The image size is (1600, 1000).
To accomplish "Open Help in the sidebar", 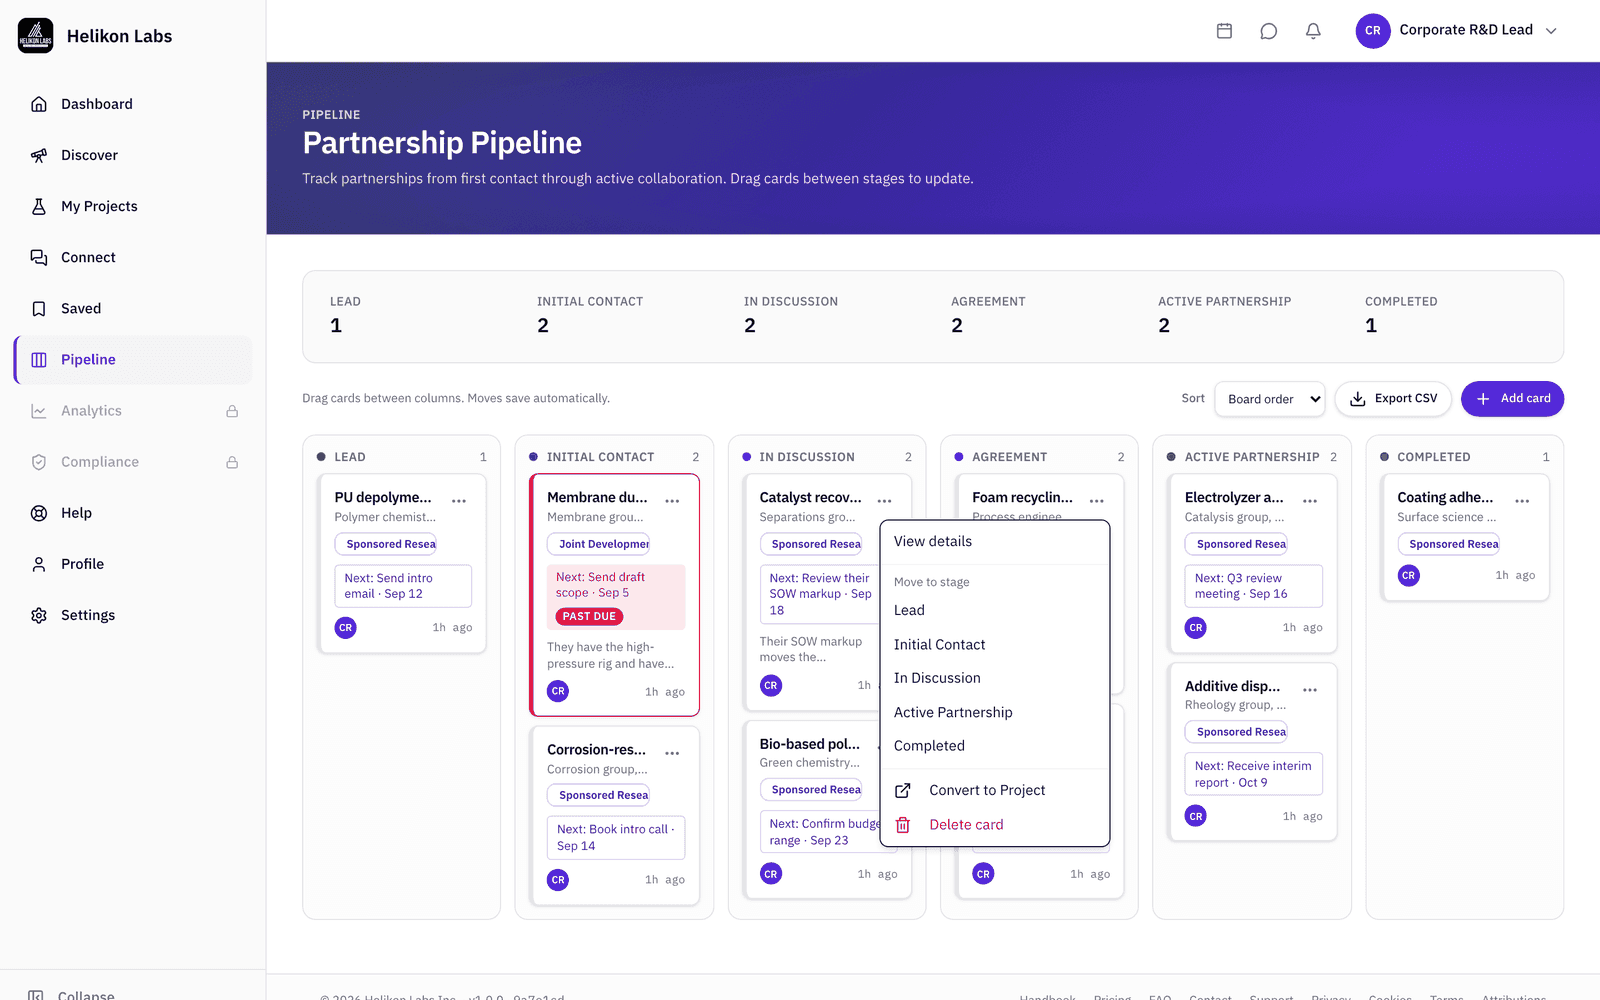I will [133, 513].
